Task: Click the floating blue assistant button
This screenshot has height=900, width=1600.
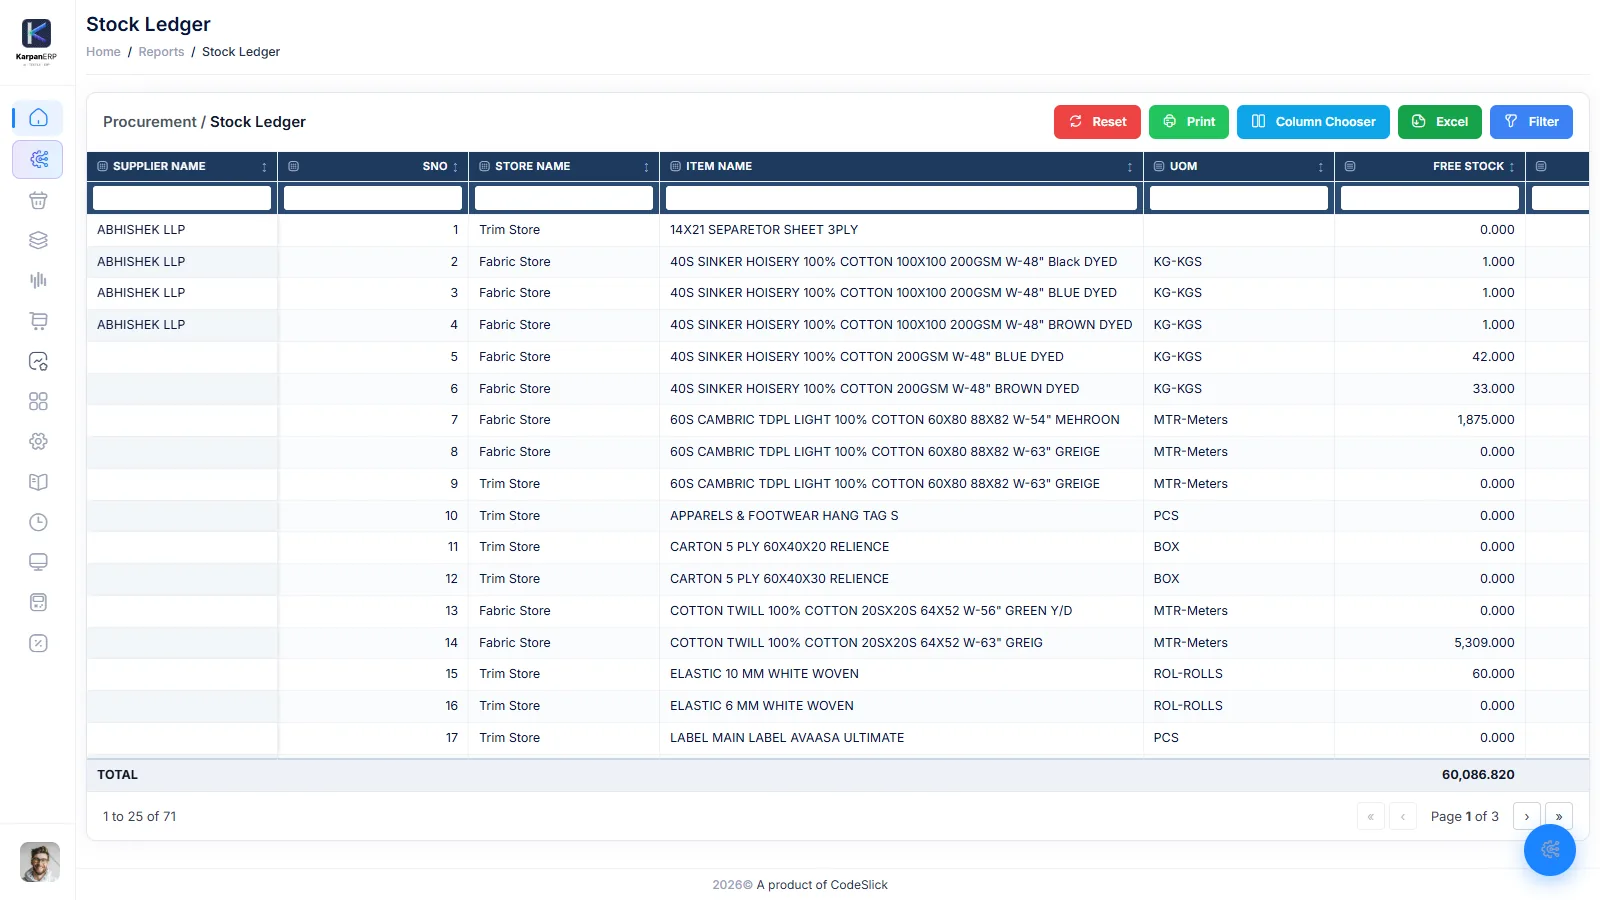Action: [x=1550, y=850]
